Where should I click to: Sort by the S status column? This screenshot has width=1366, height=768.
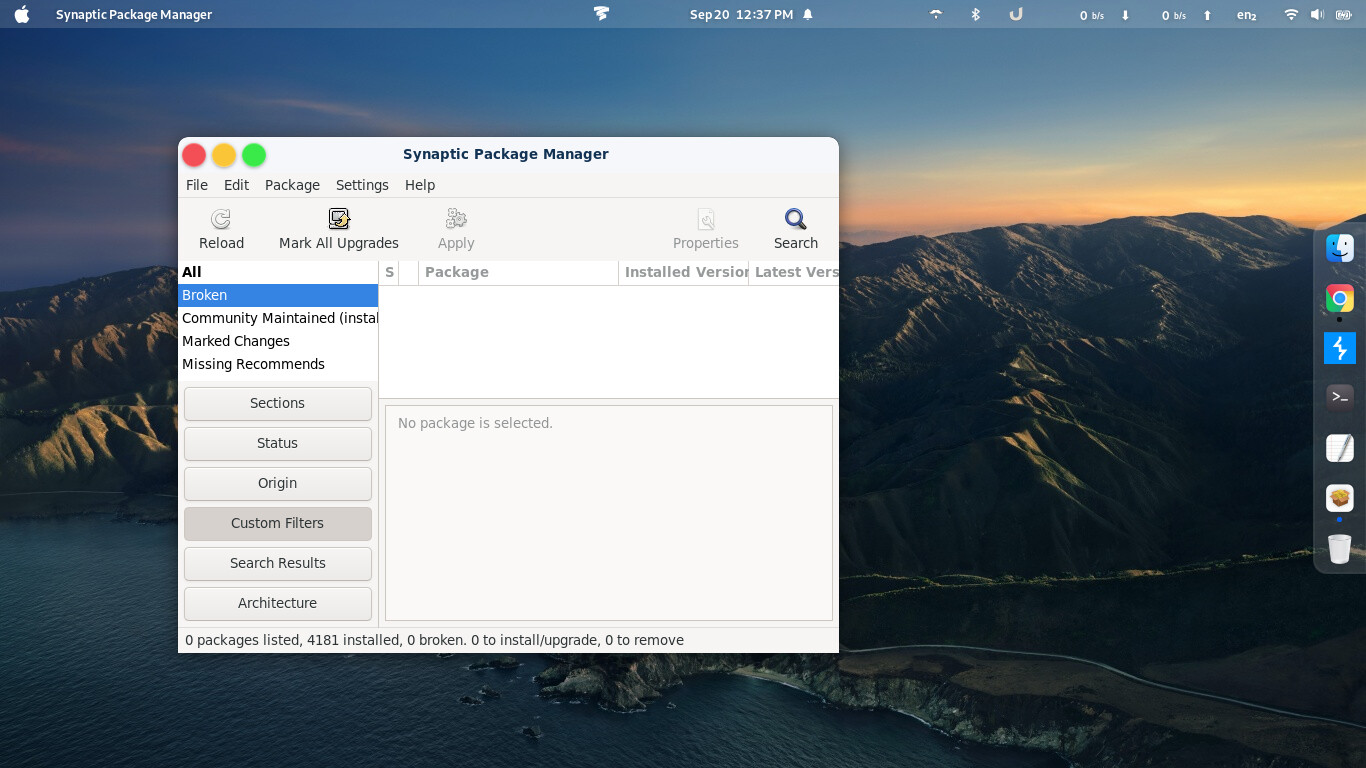point(389,272)
